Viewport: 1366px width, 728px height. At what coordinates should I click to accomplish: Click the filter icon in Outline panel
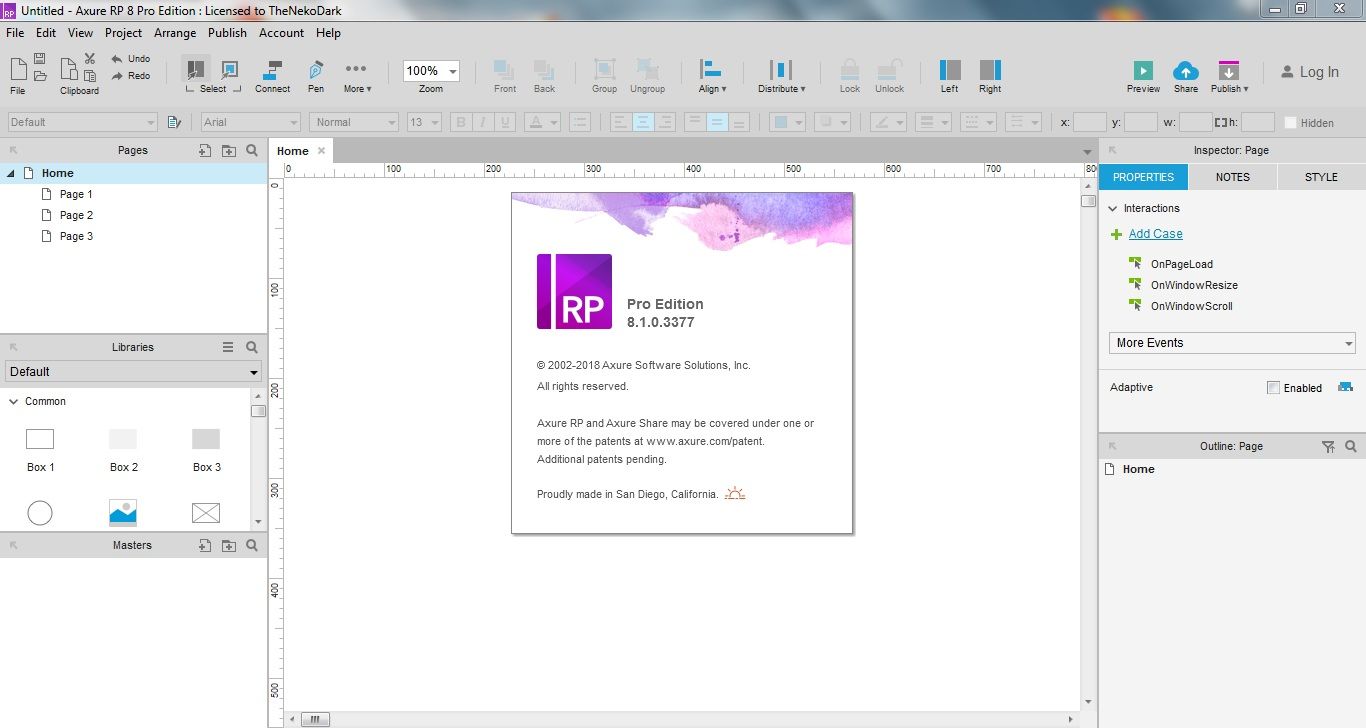pos(1328,447)
